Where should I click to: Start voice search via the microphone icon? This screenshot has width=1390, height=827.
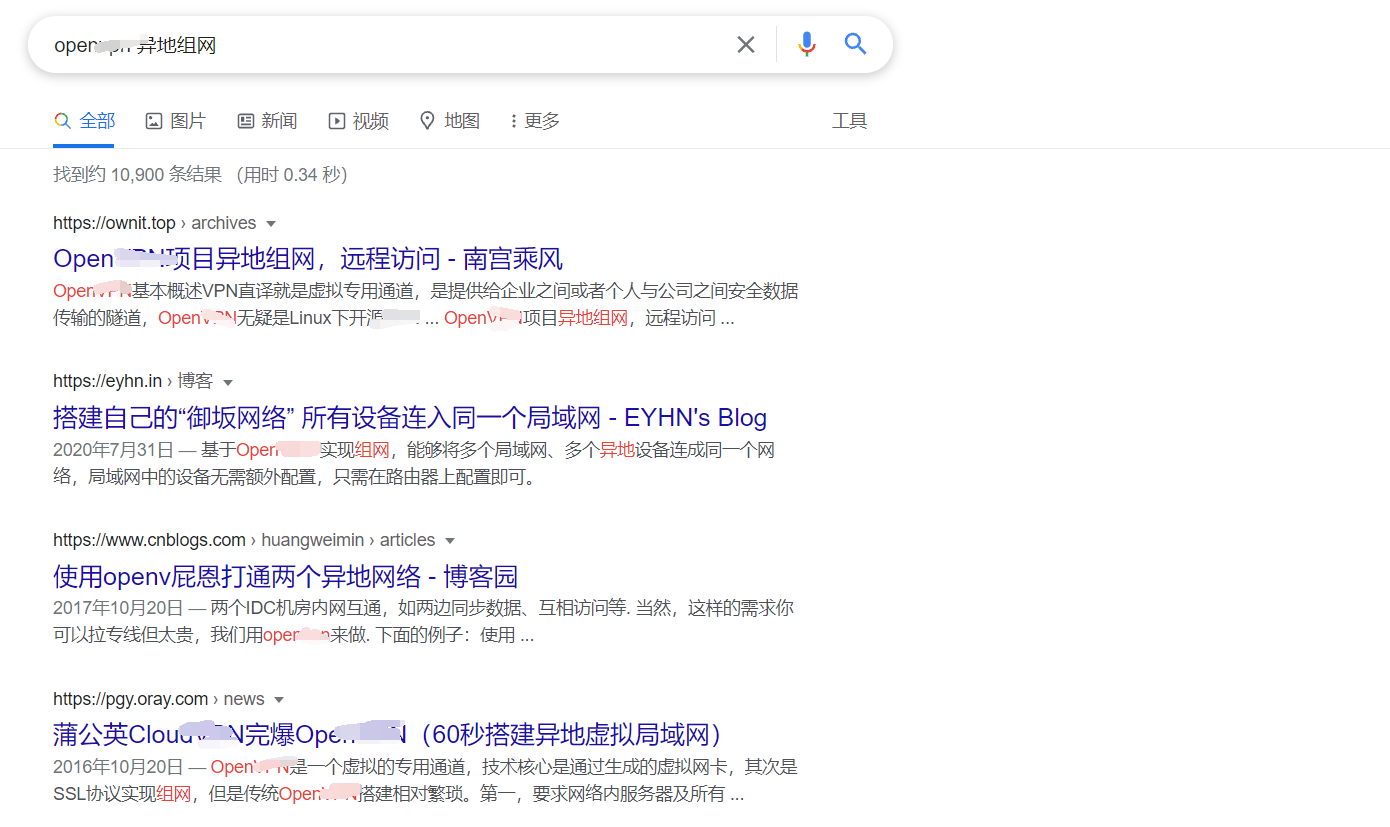pos(806,44)
